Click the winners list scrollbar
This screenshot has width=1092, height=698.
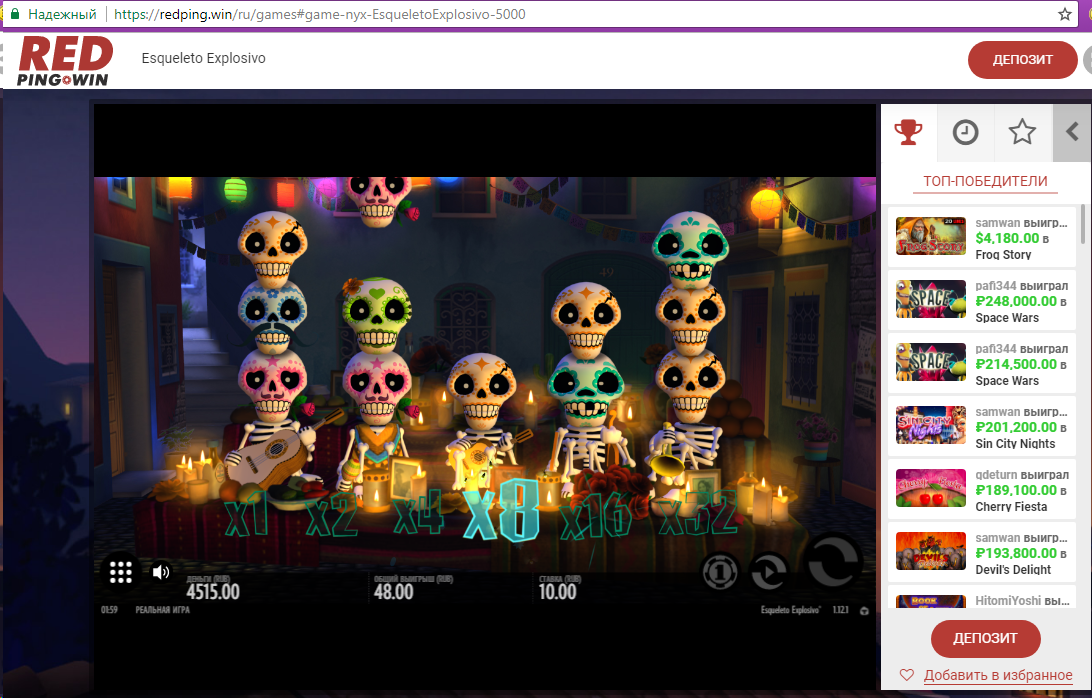tap(1082, 224)
